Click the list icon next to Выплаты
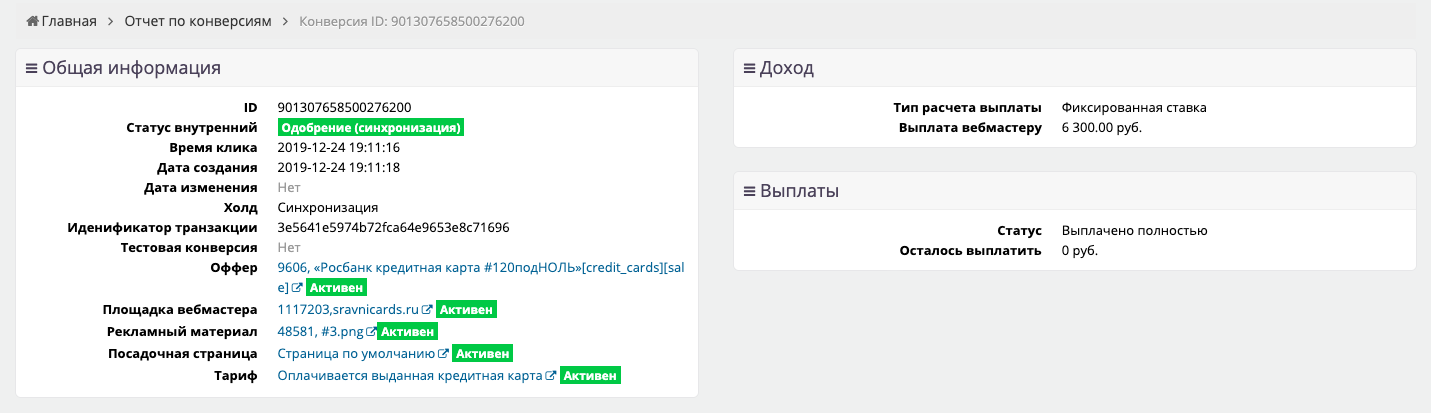 (749, 191)
